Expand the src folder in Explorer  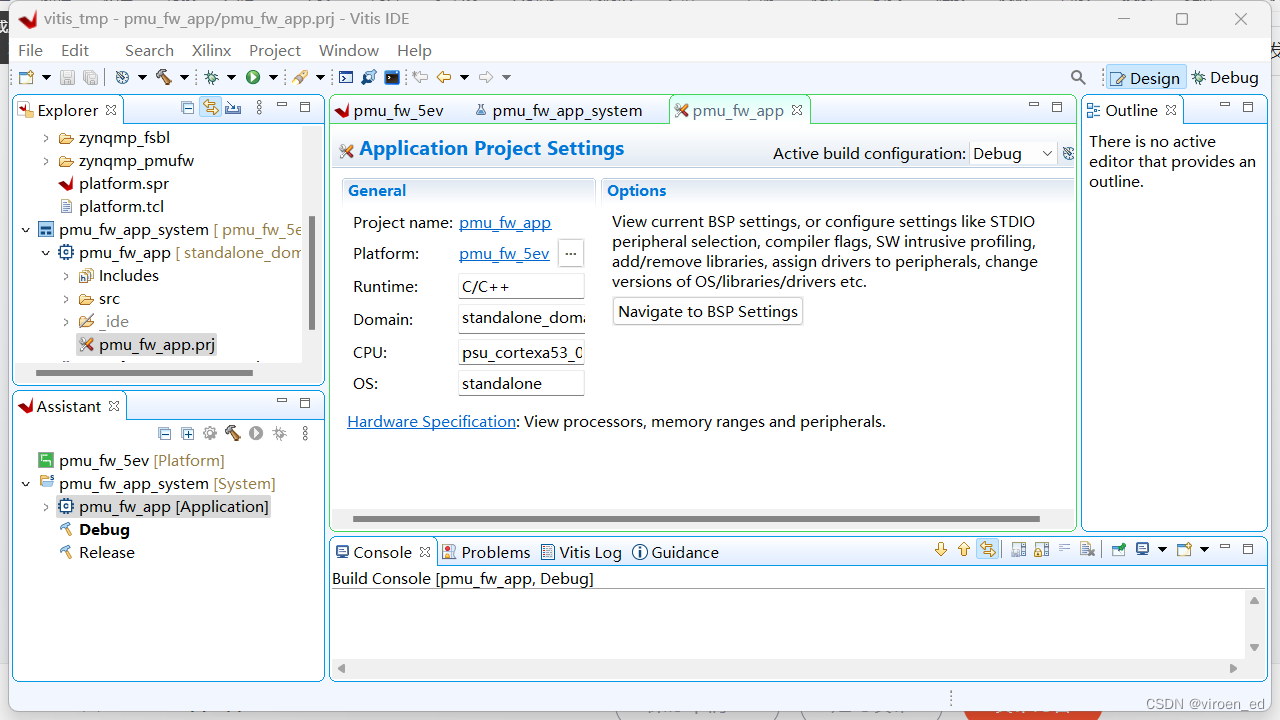pyautogui.click(x=65, y=298)
